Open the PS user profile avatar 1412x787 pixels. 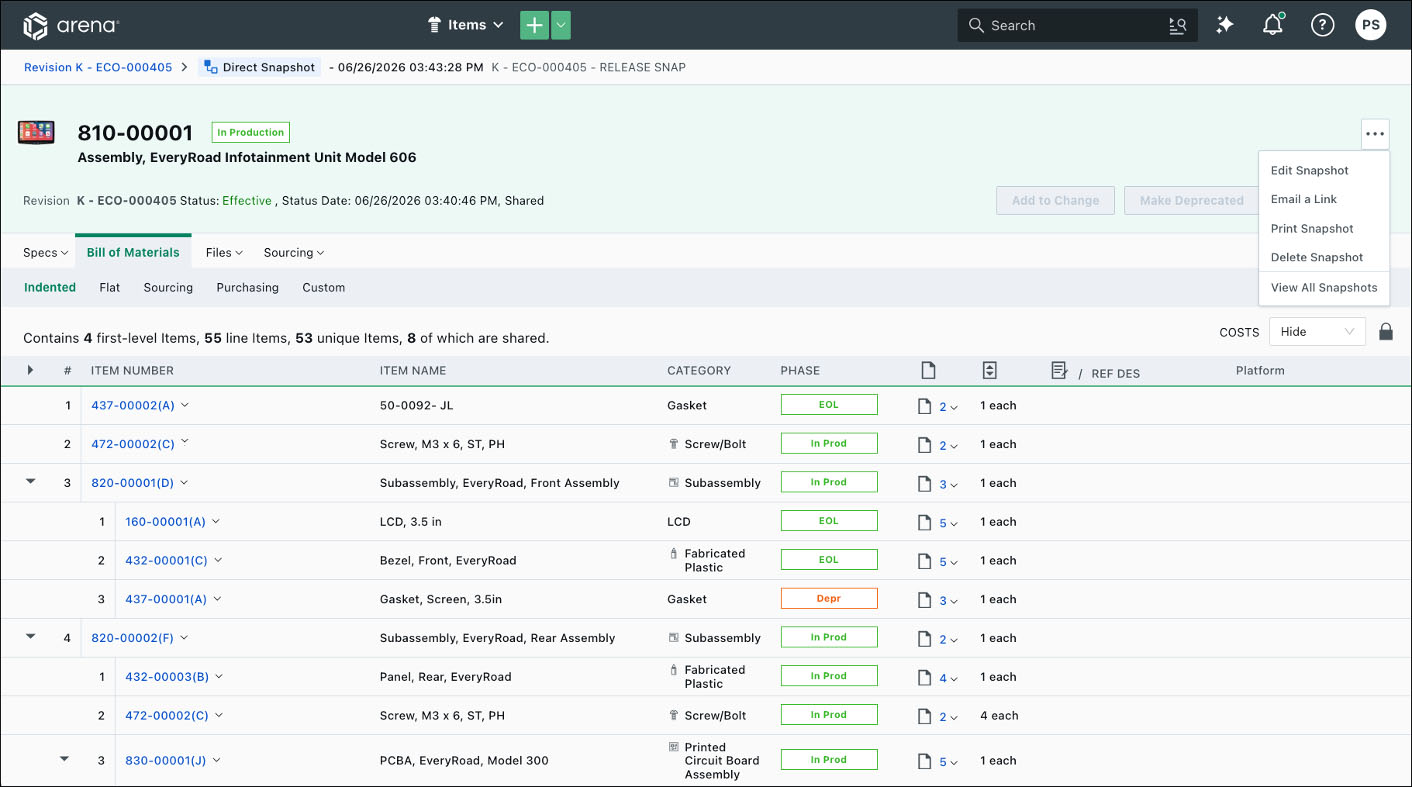1371,25
